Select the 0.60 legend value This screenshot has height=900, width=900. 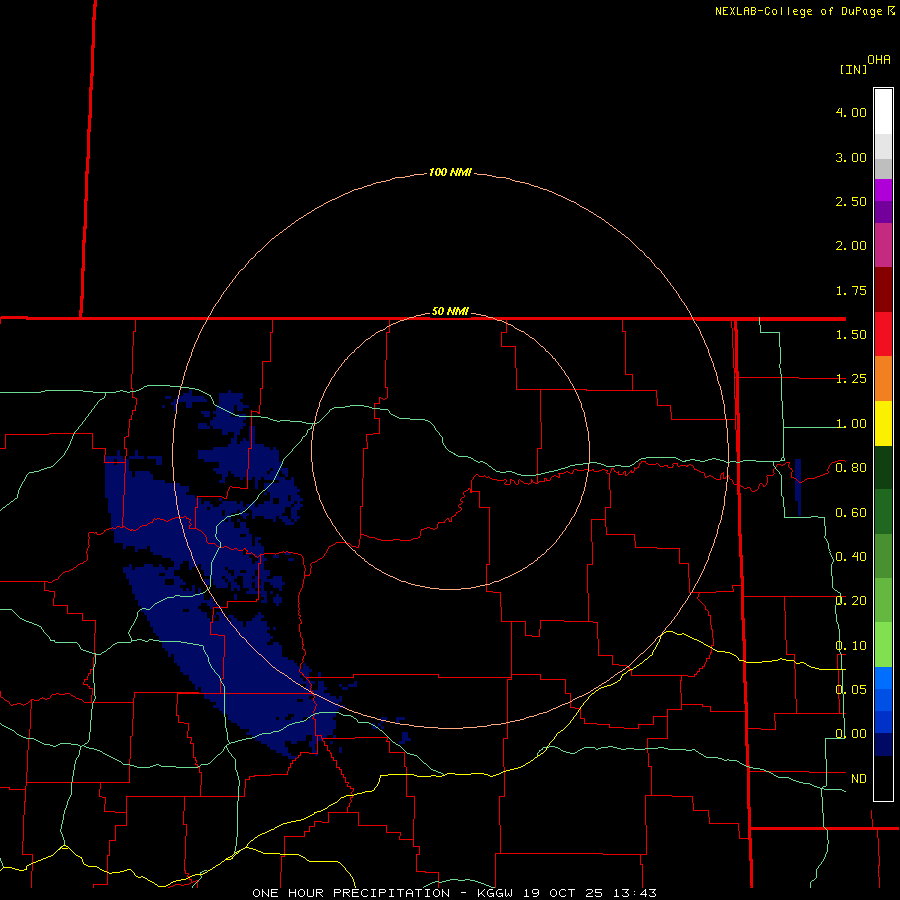851,513
